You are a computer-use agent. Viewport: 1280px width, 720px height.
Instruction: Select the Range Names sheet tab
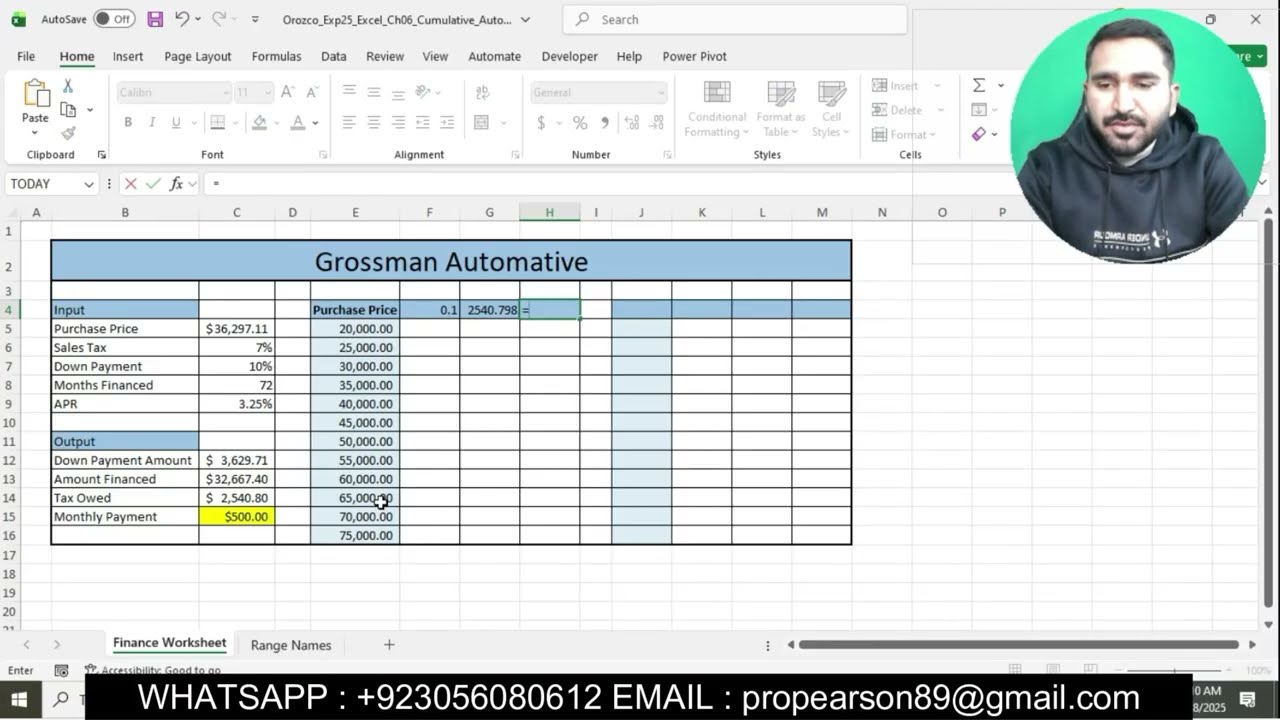point(291,645)
